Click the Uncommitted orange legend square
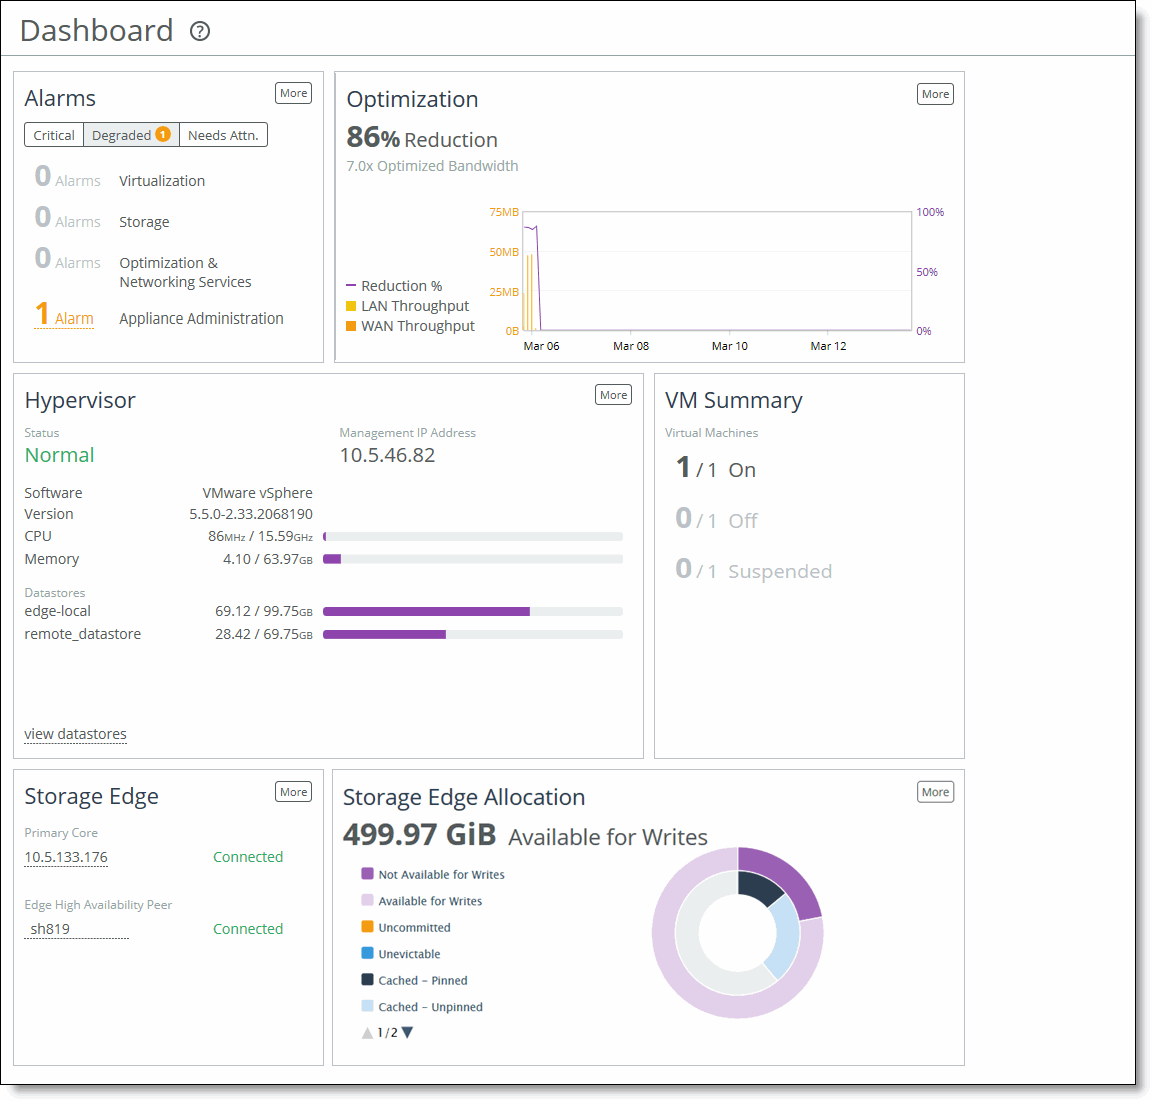The width and height of the screenshot is (1152, 1101). tap(367, 927)
